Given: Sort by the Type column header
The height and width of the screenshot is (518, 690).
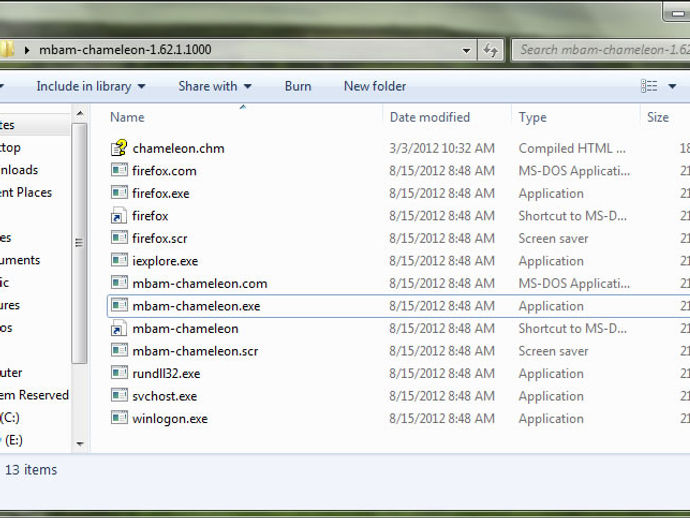Looking at the screenshot, I should [532, 118].
